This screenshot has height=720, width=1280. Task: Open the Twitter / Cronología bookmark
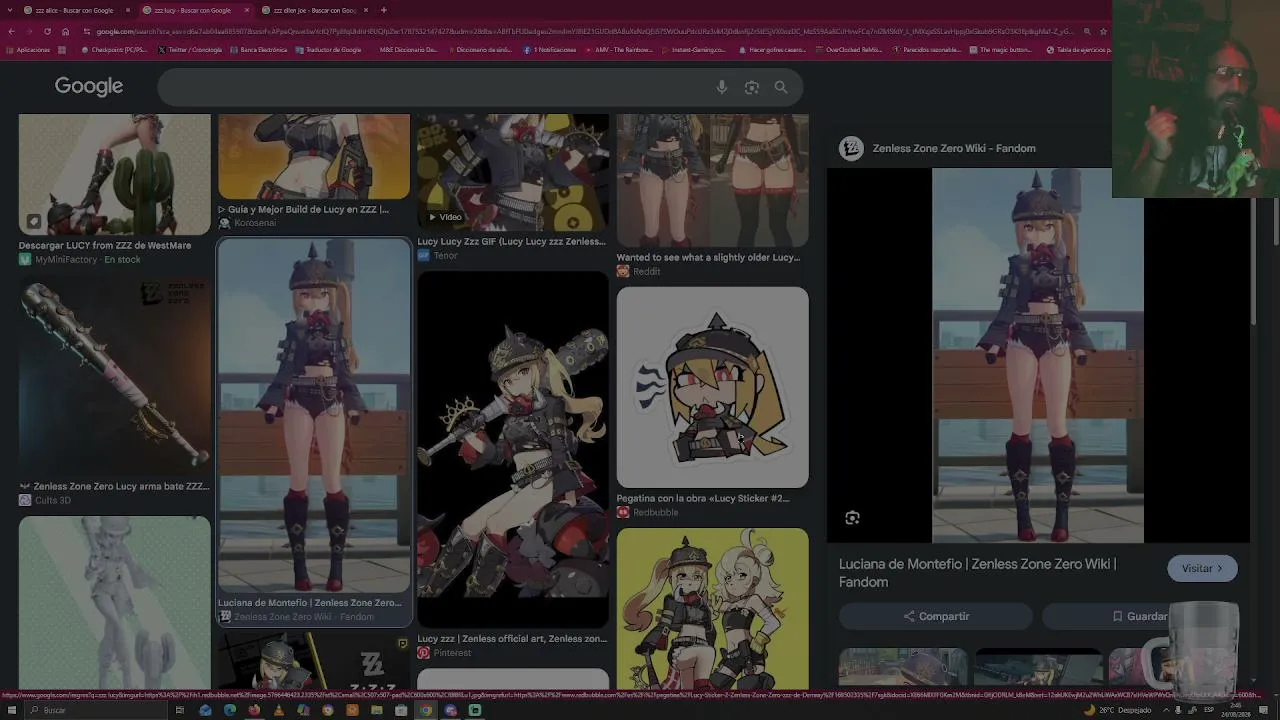click(x=190, y=49)
